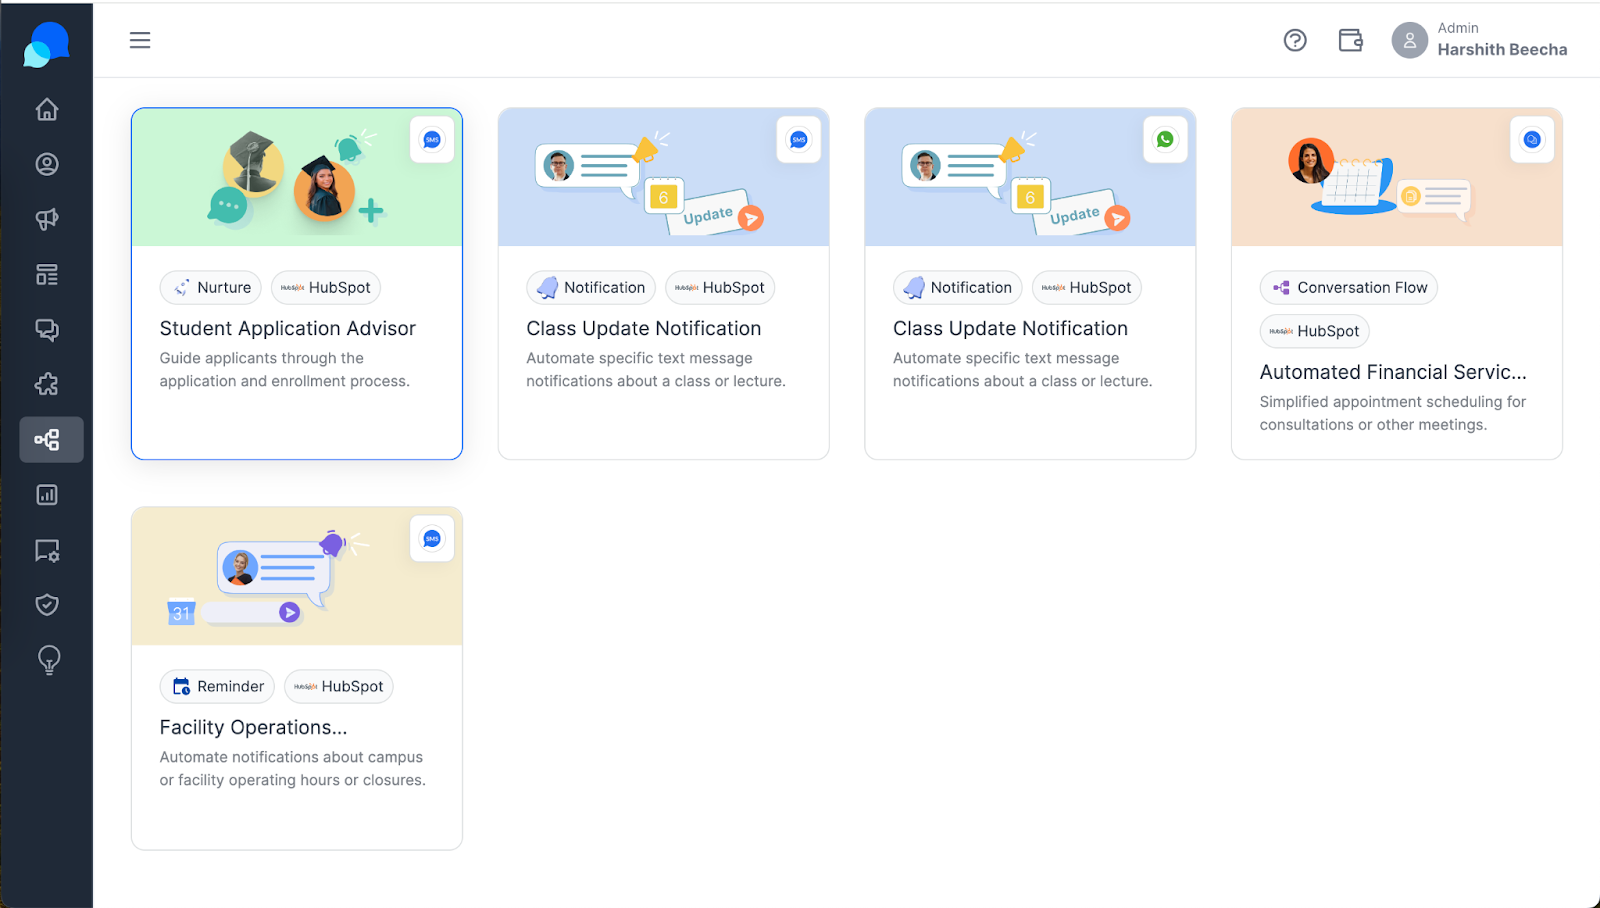The height and width of the screenshot is (908, 1600).
Task: Open the shield checkmark icon in sidebar
Action: [x=47, y=604]
